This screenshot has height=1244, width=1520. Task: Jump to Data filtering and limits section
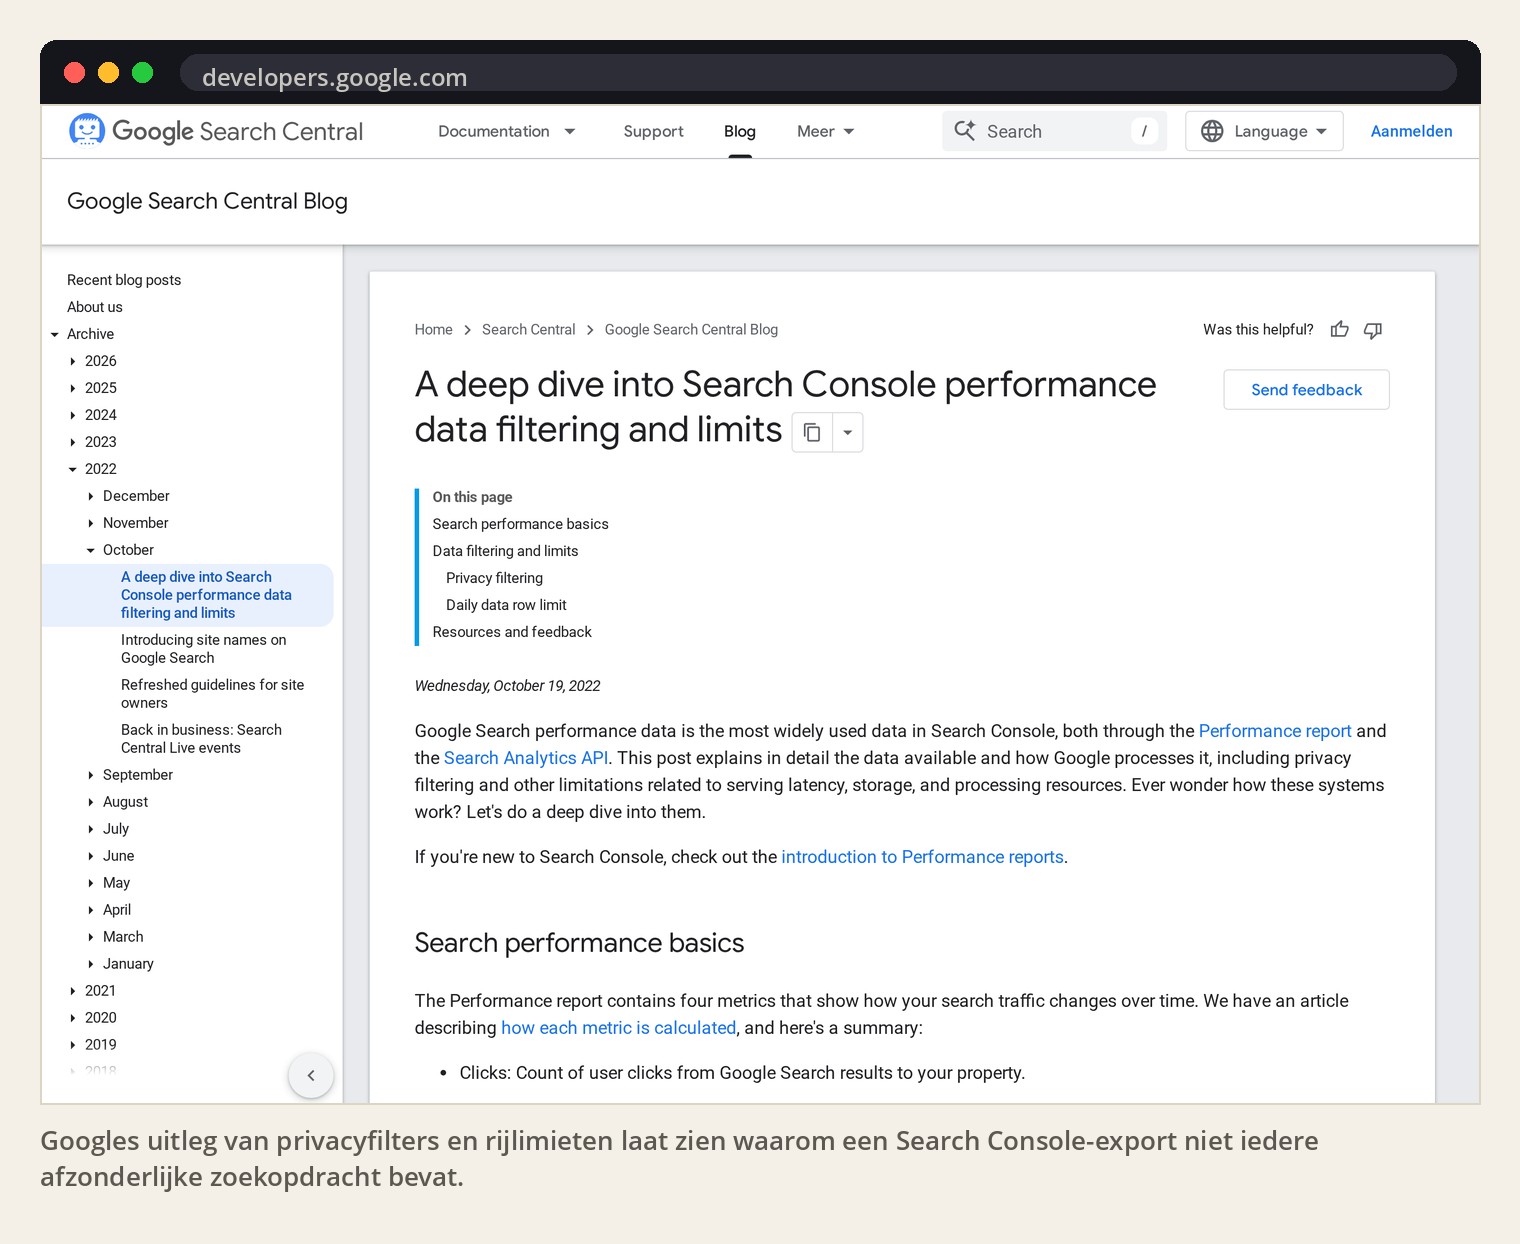(505, 551)
